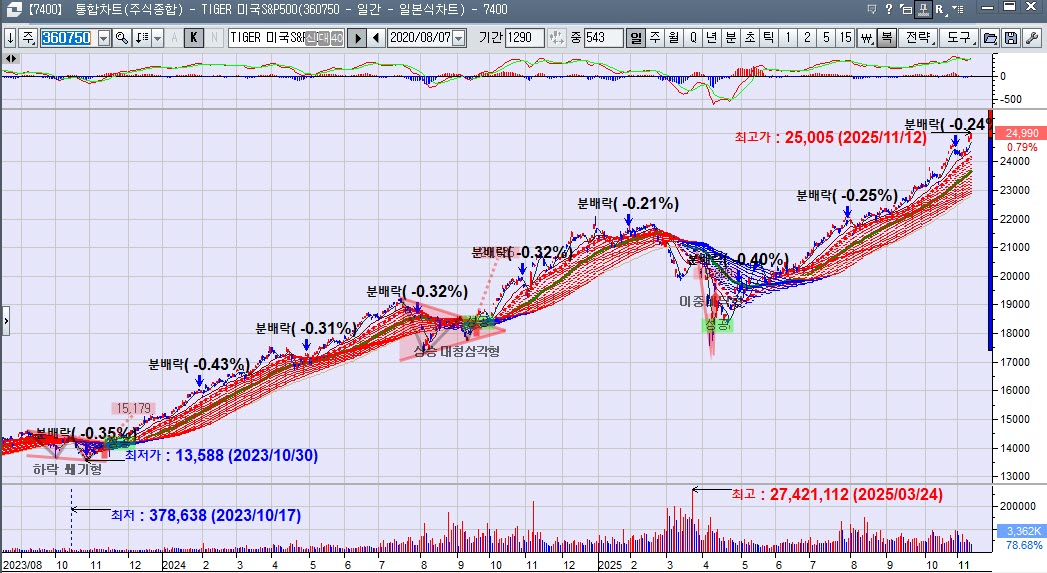Expand the stock code 360750 dropdown
Viewport: 1047px width, 573px height.
104,38
